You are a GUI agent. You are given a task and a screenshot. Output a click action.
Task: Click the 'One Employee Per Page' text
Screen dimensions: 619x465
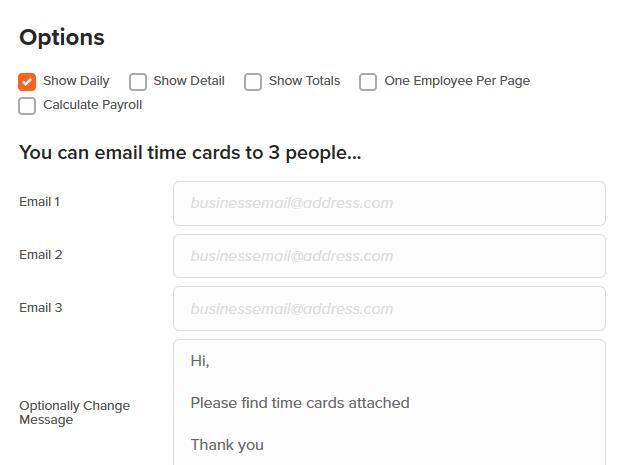(457, 81)
